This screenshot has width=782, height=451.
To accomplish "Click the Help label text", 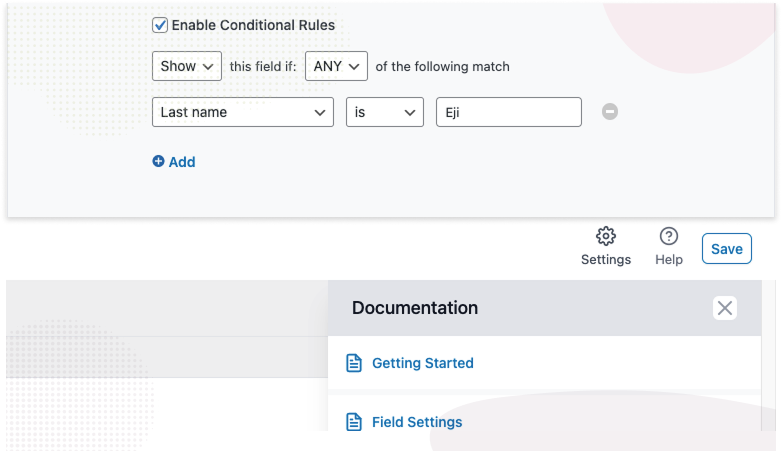I will [668, 259].
